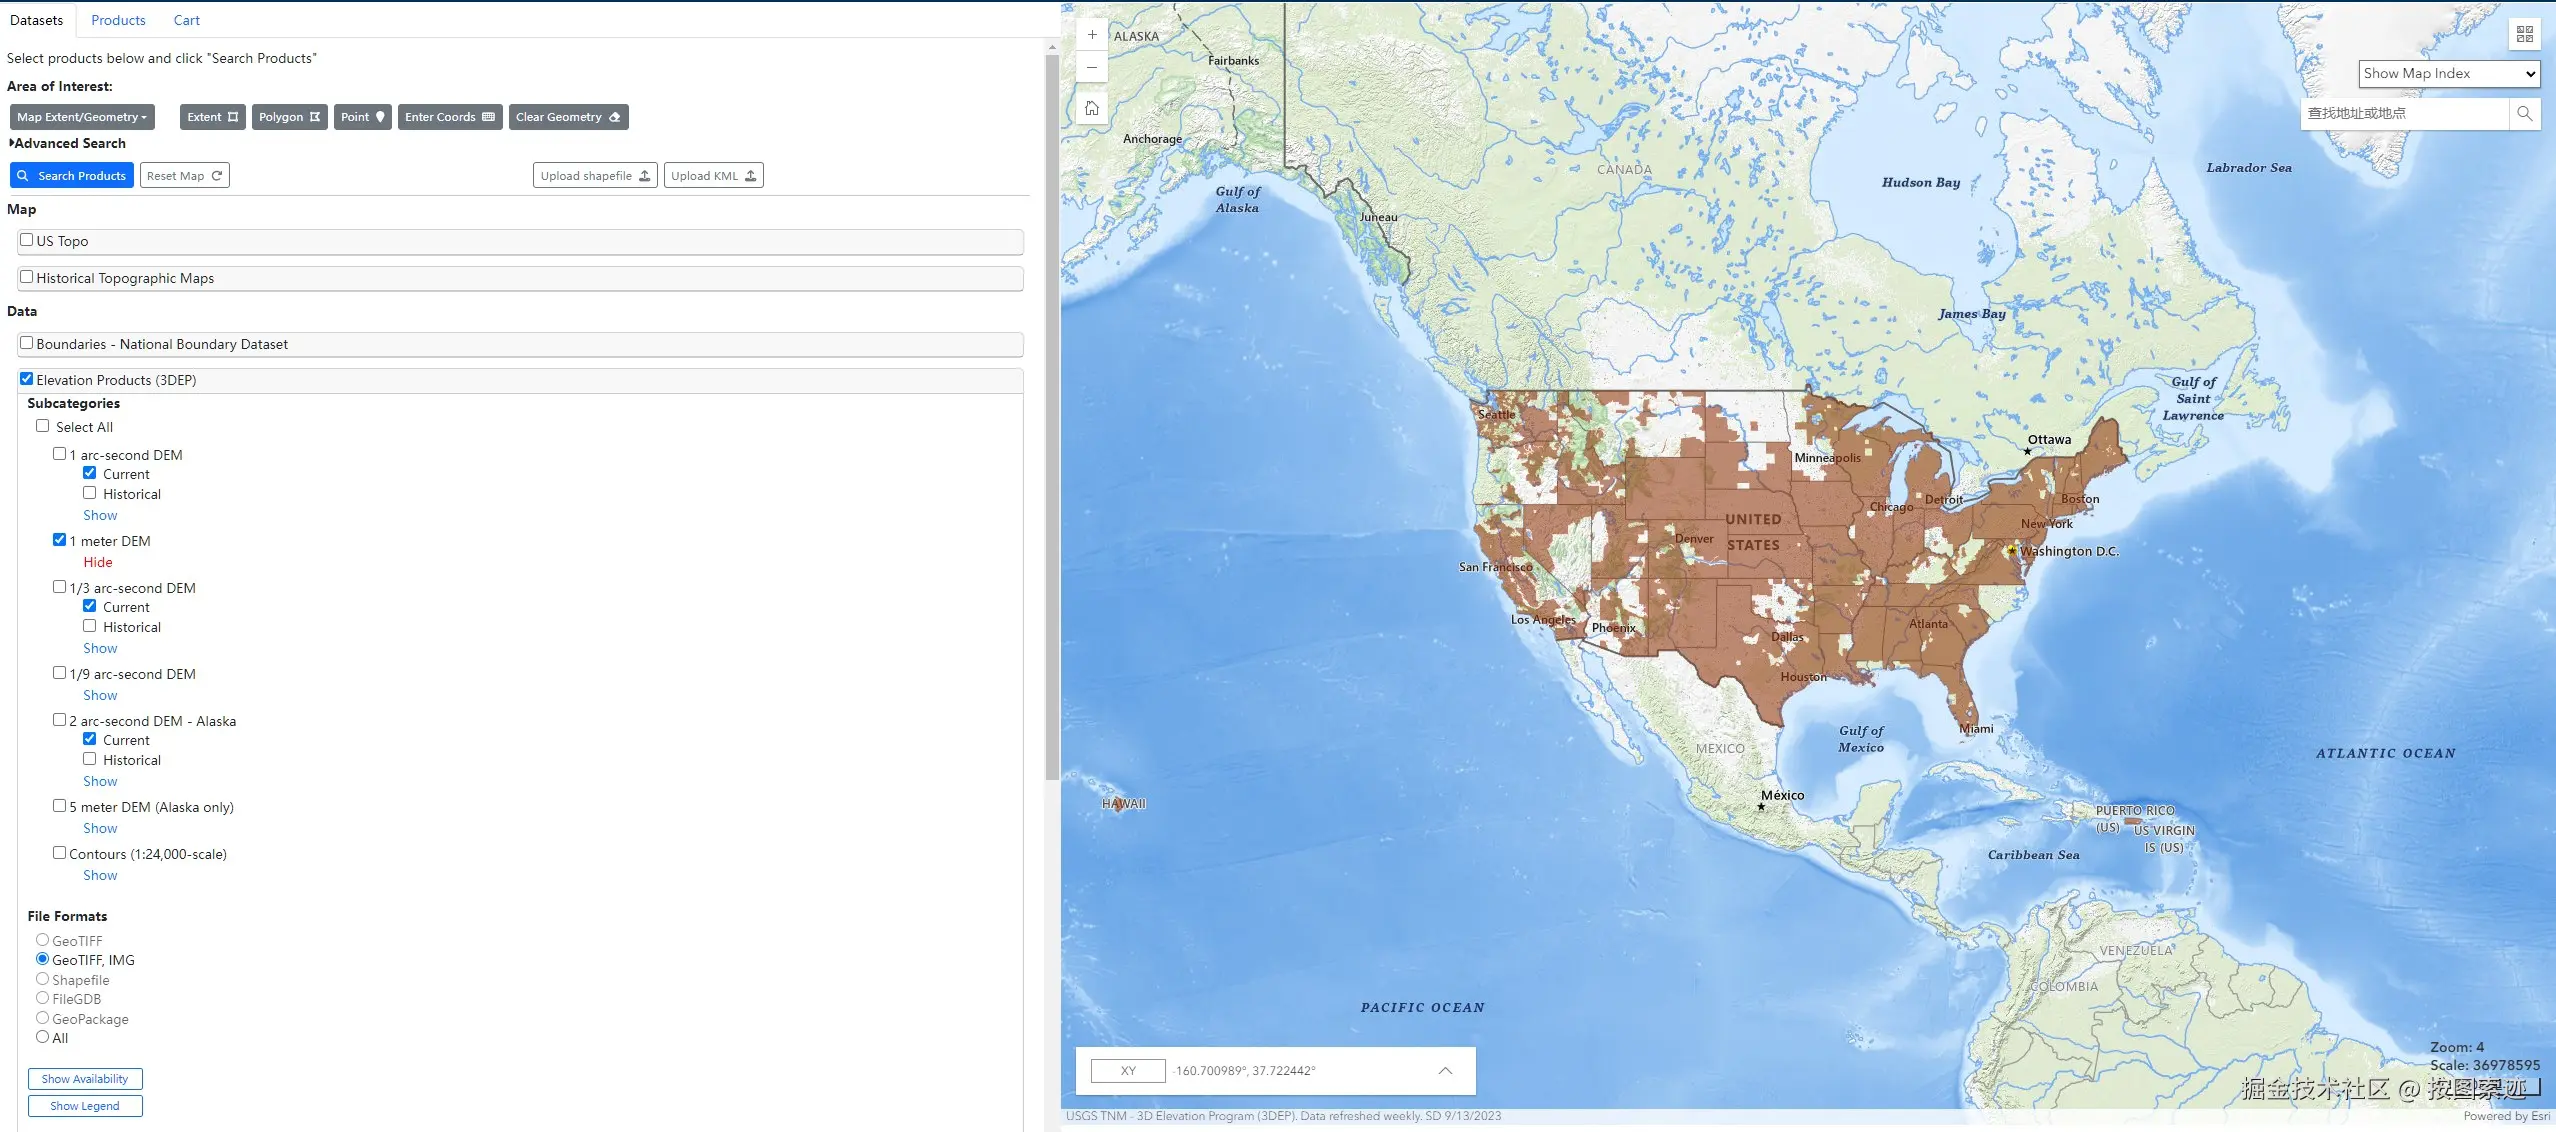This screenshot has width=2556, height=1132.
Task: Open Map Extent/Geometry dropdown menu
Action: click(82, 117)
